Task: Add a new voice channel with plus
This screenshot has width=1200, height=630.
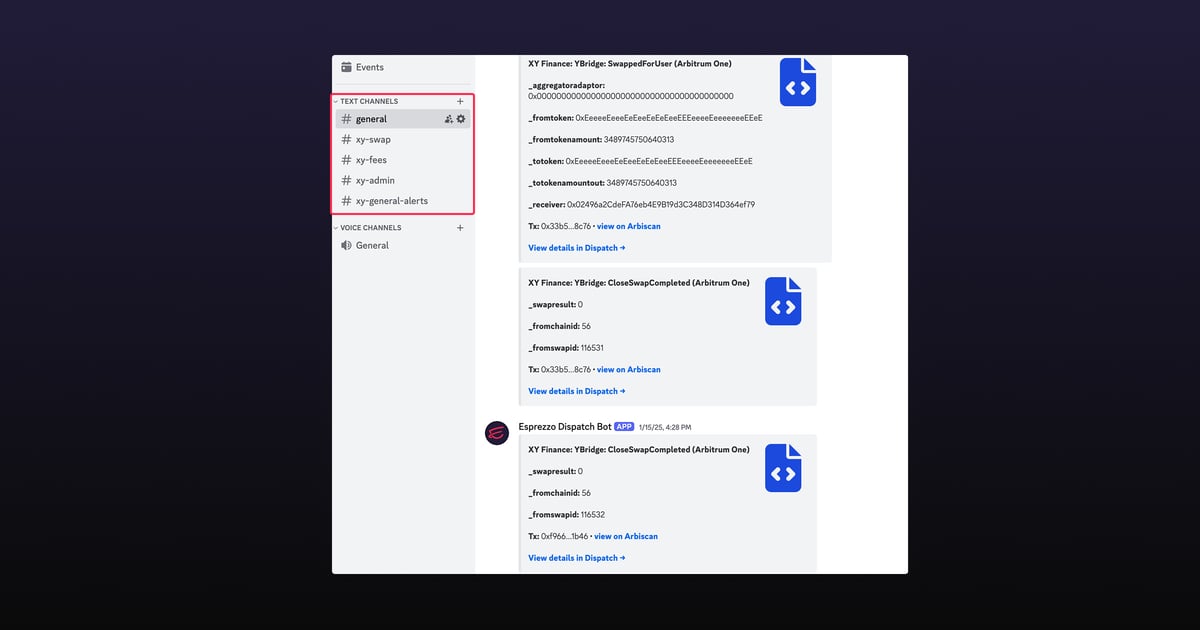Action: tap(460, 228)
